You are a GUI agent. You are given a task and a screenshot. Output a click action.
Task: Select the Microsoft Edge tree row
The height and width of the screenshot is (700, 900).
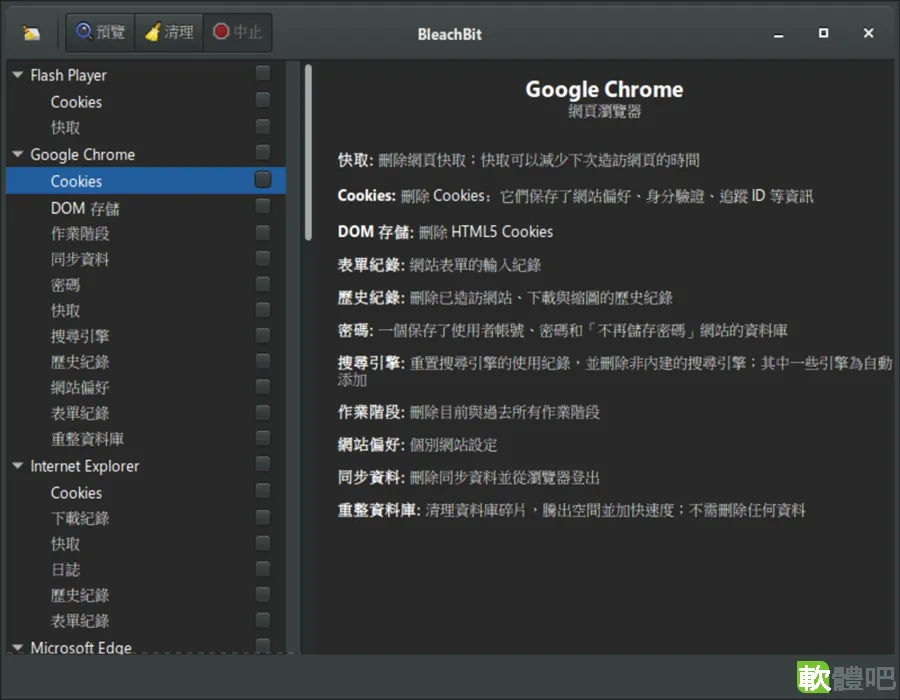pos(146,645)
